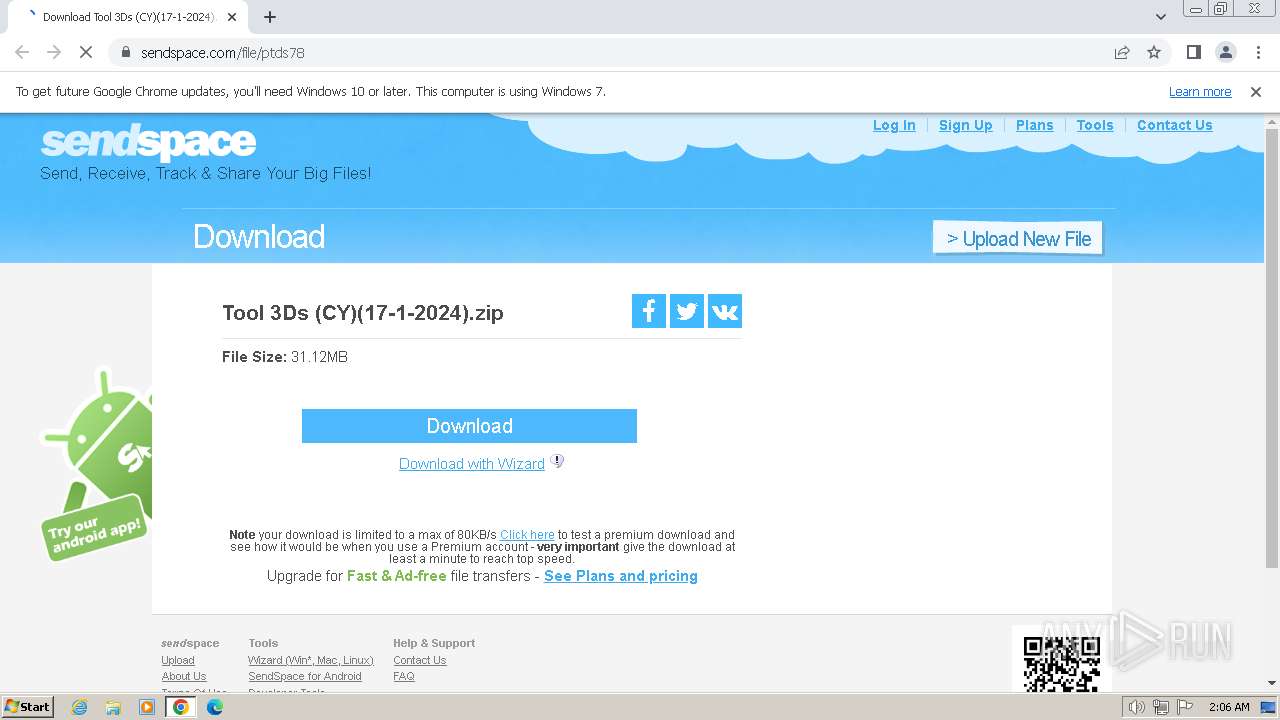The width and height of the screenshot is (1280, 720).
Task: Open a new browser tab
Action: tap(270, 16)
